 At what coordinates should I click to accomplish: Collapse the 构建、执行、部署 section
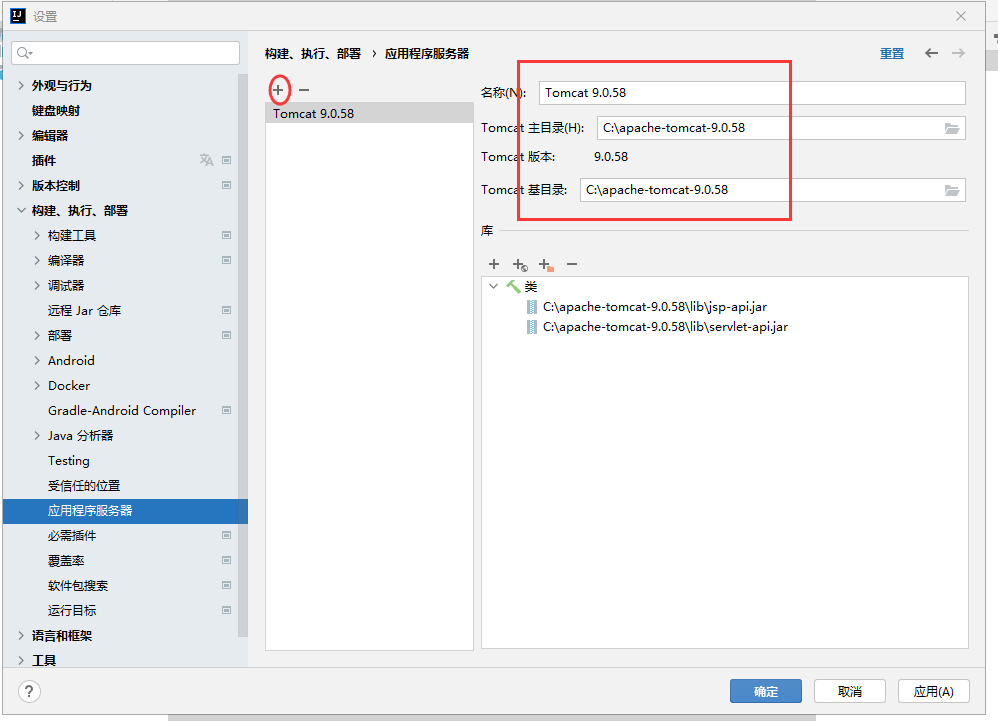coord(22,211)
